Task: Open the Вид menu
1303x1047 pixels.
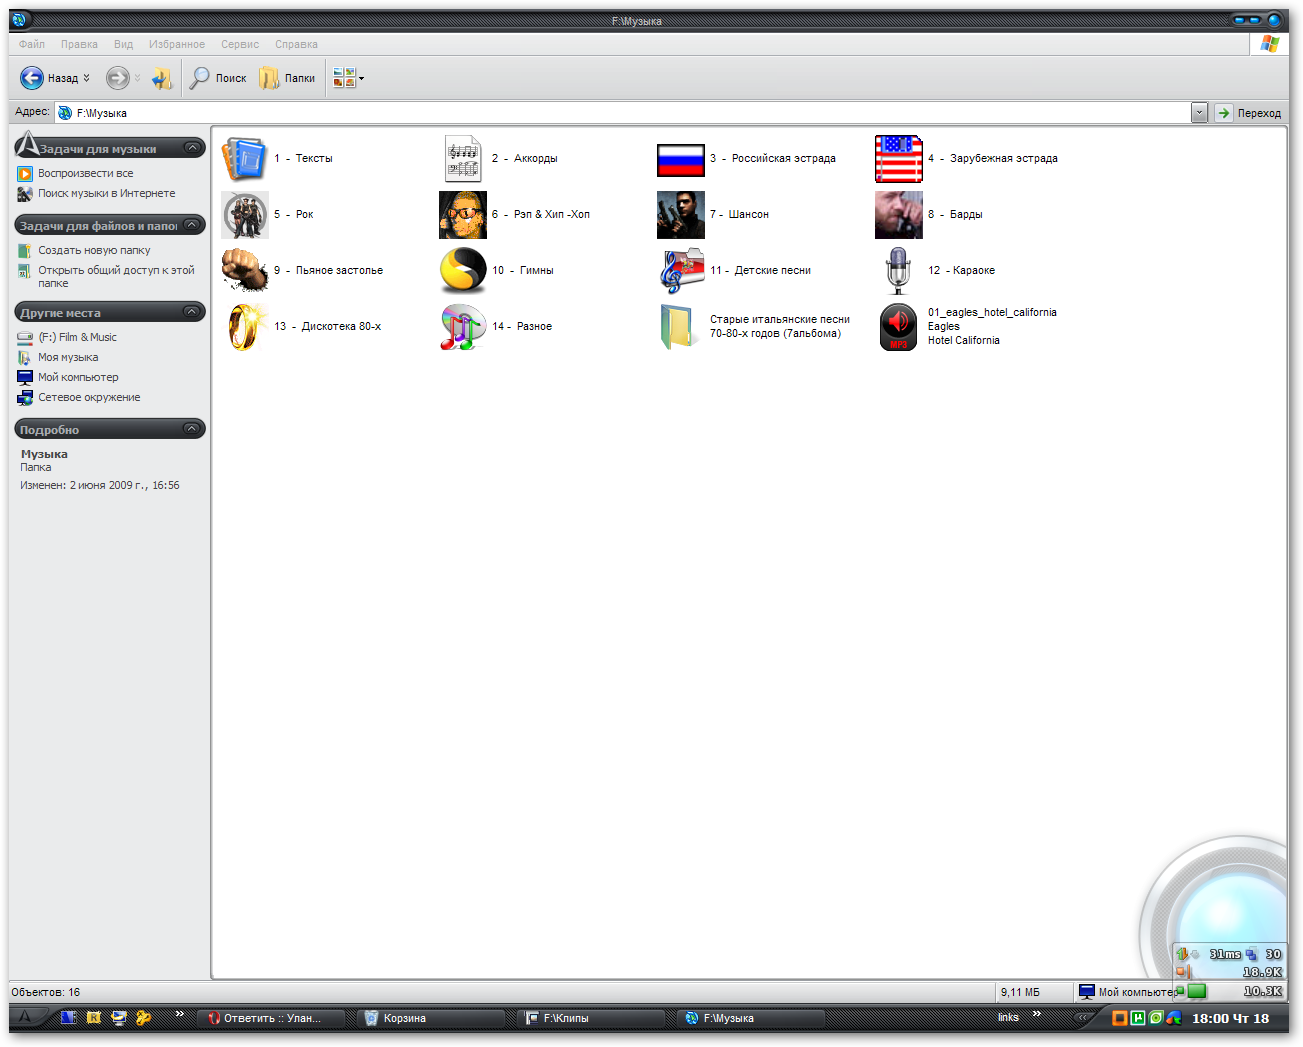Action: pos(123,44)
